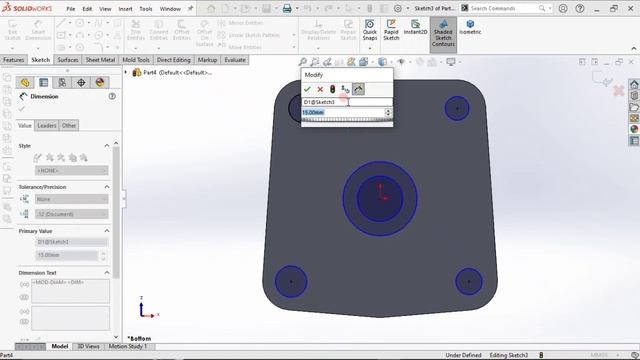
Task: Select the Leaders tab in Dimension panel
Action: pyautogui.click(x=47, y=125)
